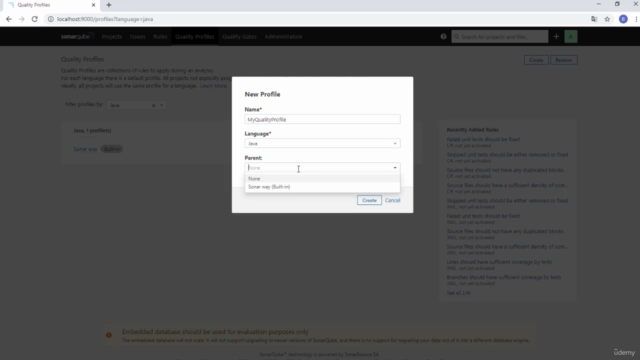Open Lines should have sufficient coverage by tests
The image size is (640, 360).
(x=499, y=262)
